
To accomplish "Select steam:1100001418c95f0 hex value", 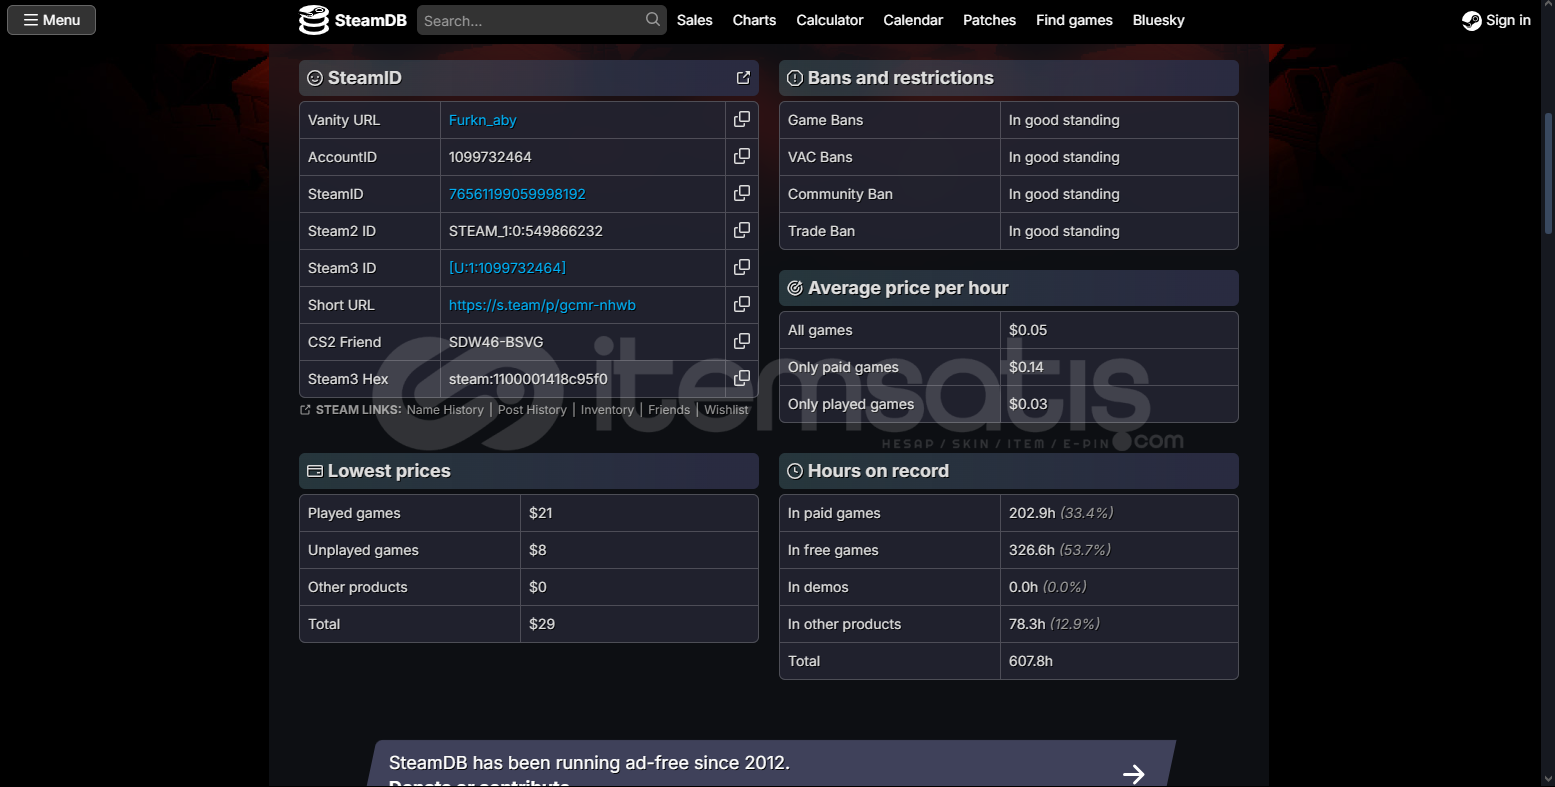I will tap(528, 379).
